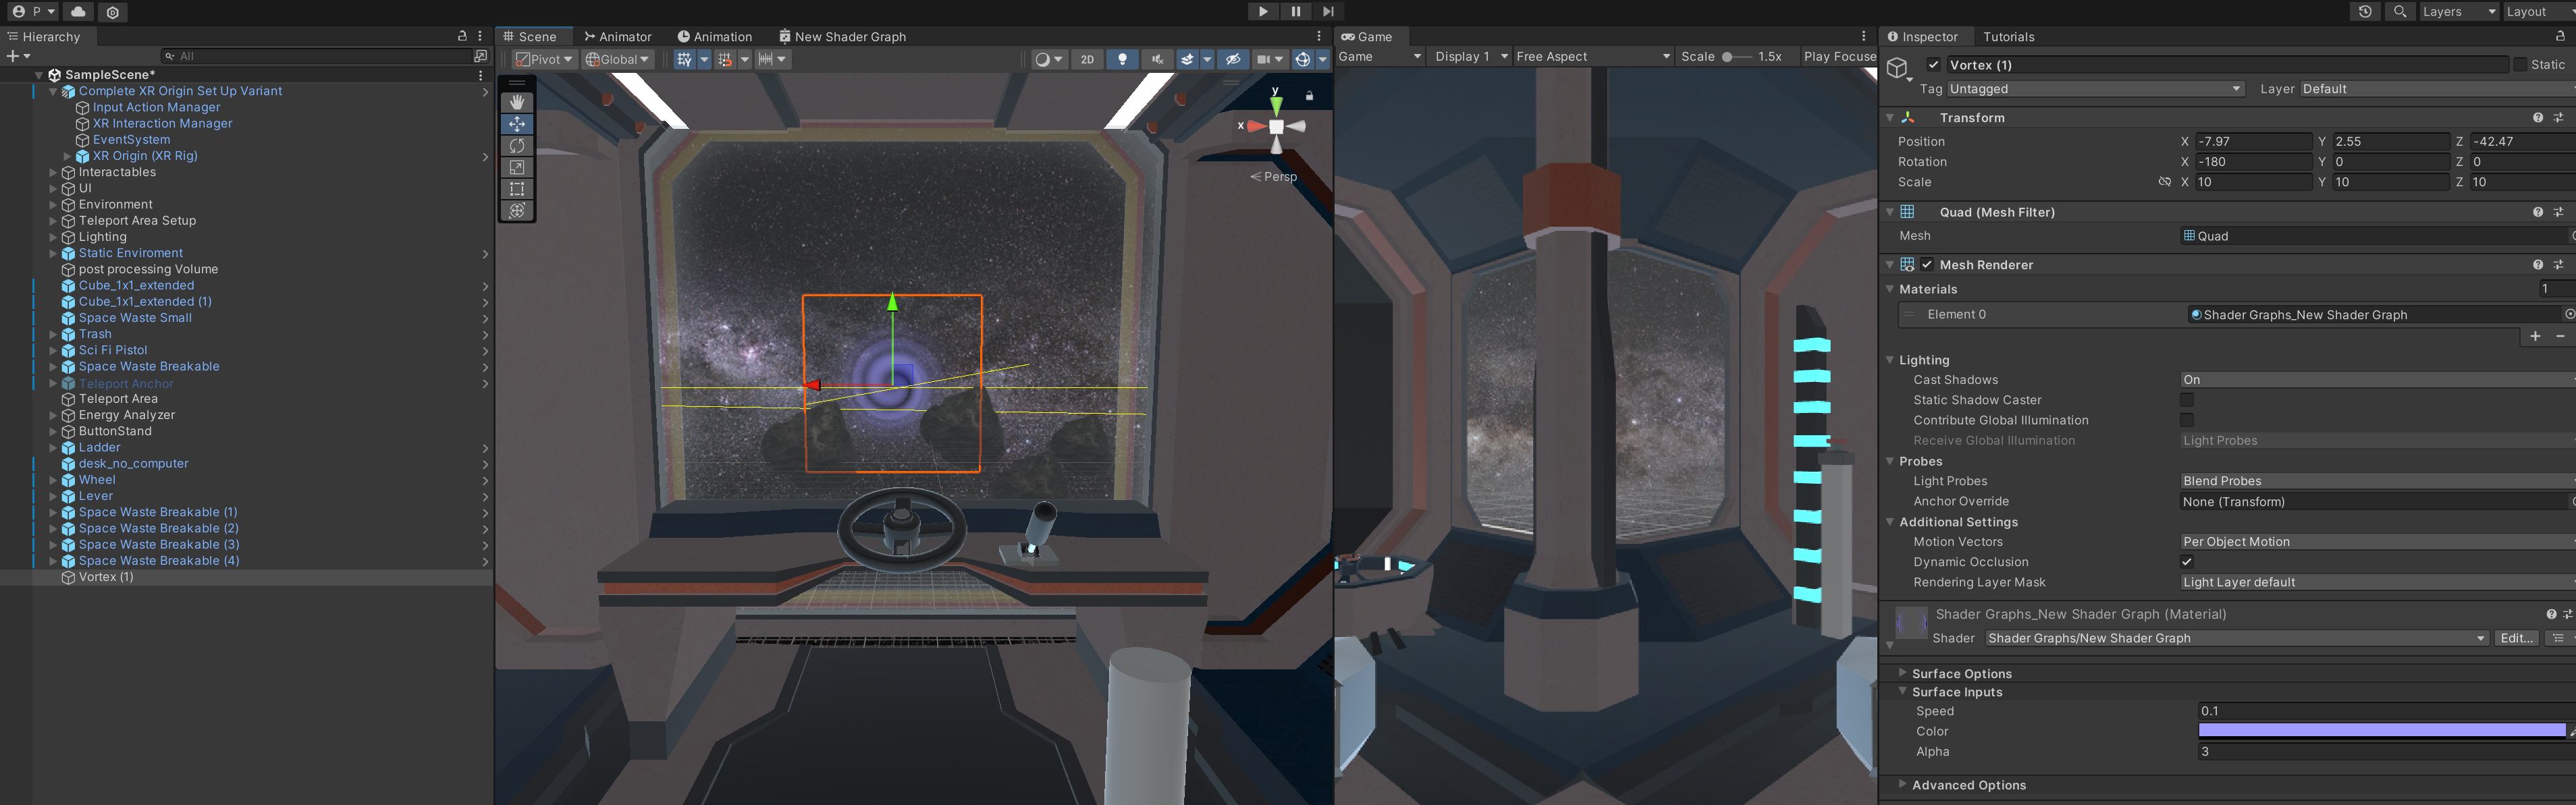Select the Scale tool
Image resolution: width=2576 pixels, height=805 pixels.
[x=517, y=168]
